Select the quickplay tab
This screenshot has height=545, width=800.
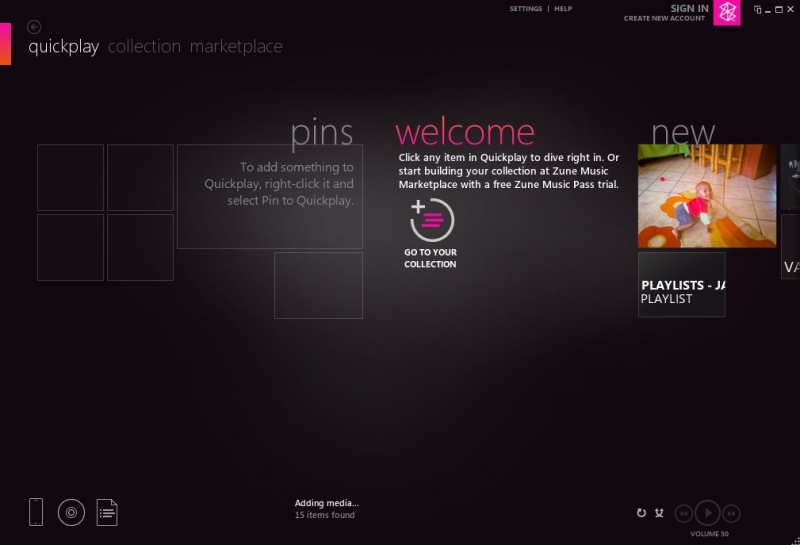(x=63, y=46)
